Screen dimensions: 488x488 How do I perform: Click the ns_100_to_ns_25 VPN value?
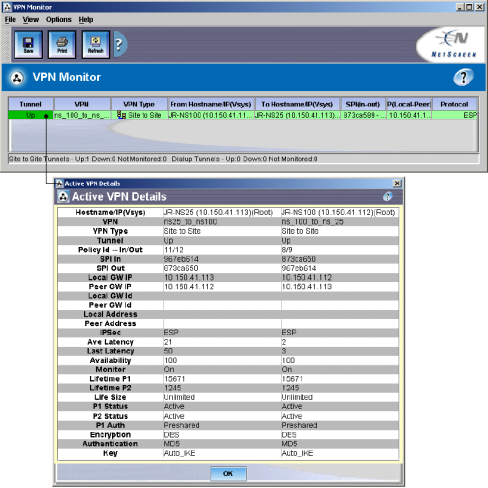(x=313, y=222)
